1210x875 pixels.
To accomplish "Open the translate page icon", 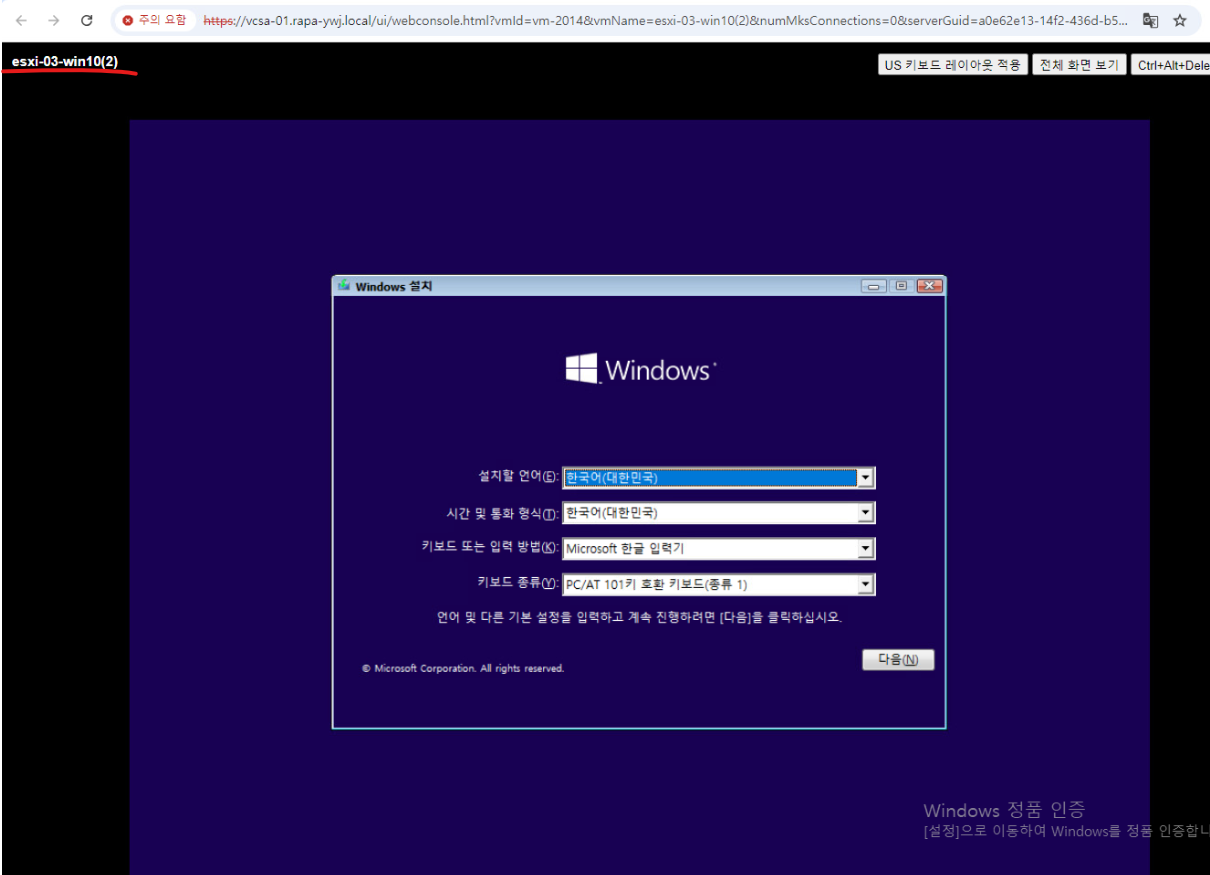I will tap(1151, 20).
